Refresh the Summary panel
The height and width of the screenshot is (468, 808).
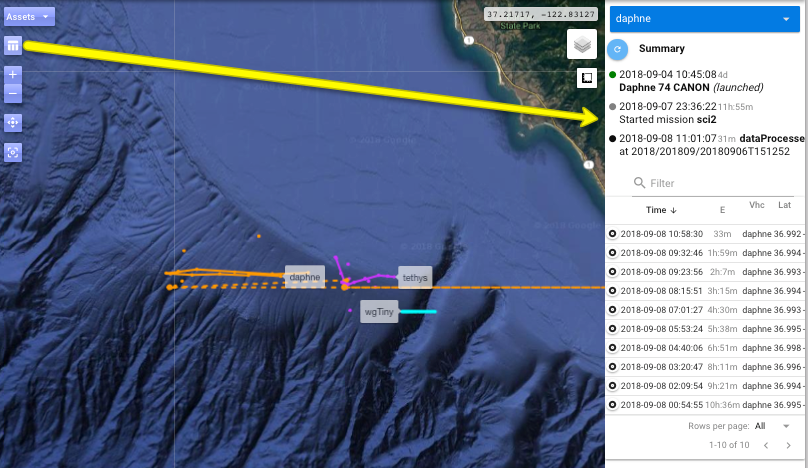coord(618,48)
